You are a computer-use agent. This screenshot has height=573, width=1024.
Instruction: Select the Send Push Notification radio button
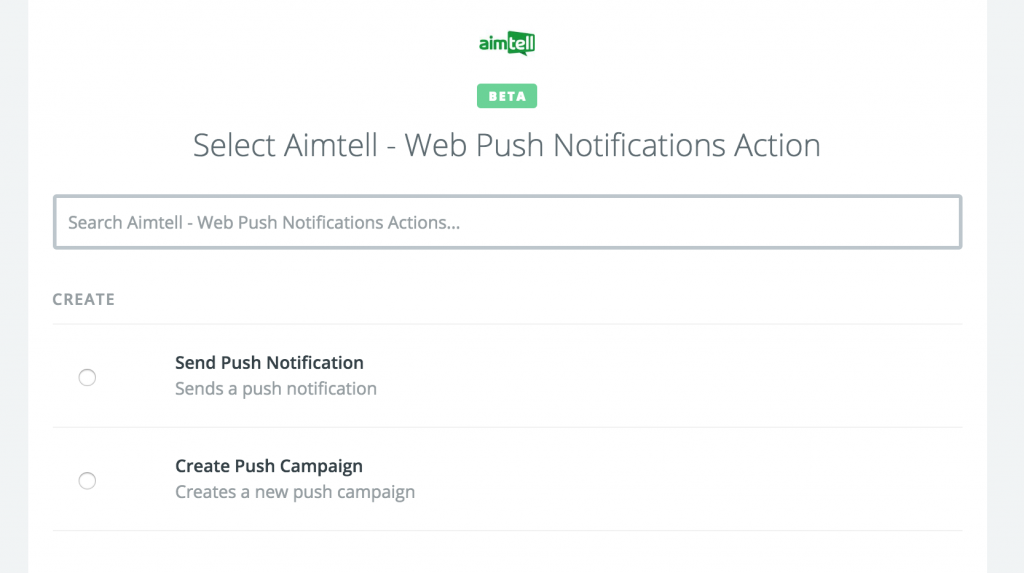[87, 377]
